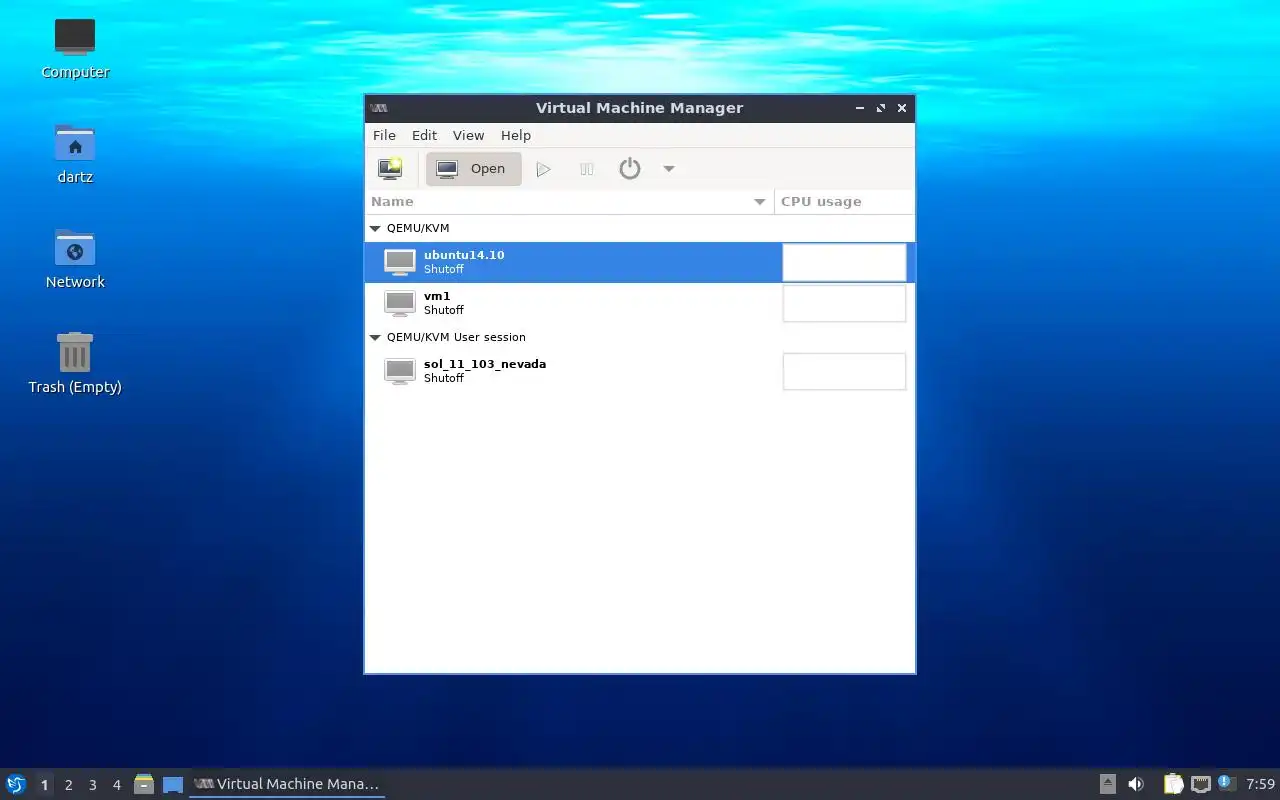This screenshot has width=1280, height=800.
Task: Click the QEMU/KVM User session label
Action: tap(456, 338)
